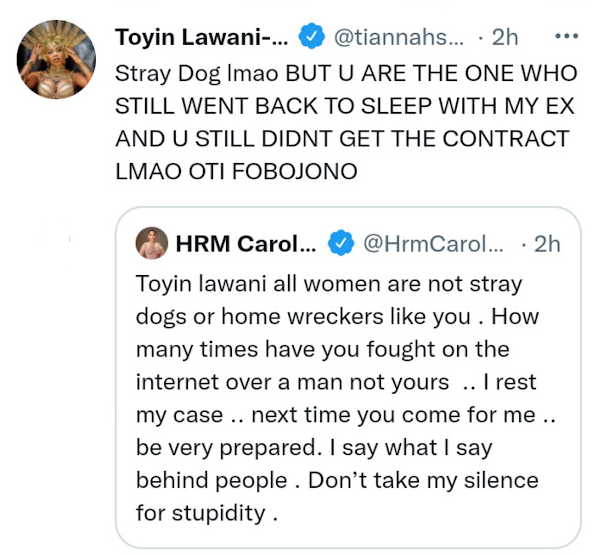Open HRM Carol's small profile avatar
Screen dimensions: 592x555
pyautogui.click(x=152, y=243)
